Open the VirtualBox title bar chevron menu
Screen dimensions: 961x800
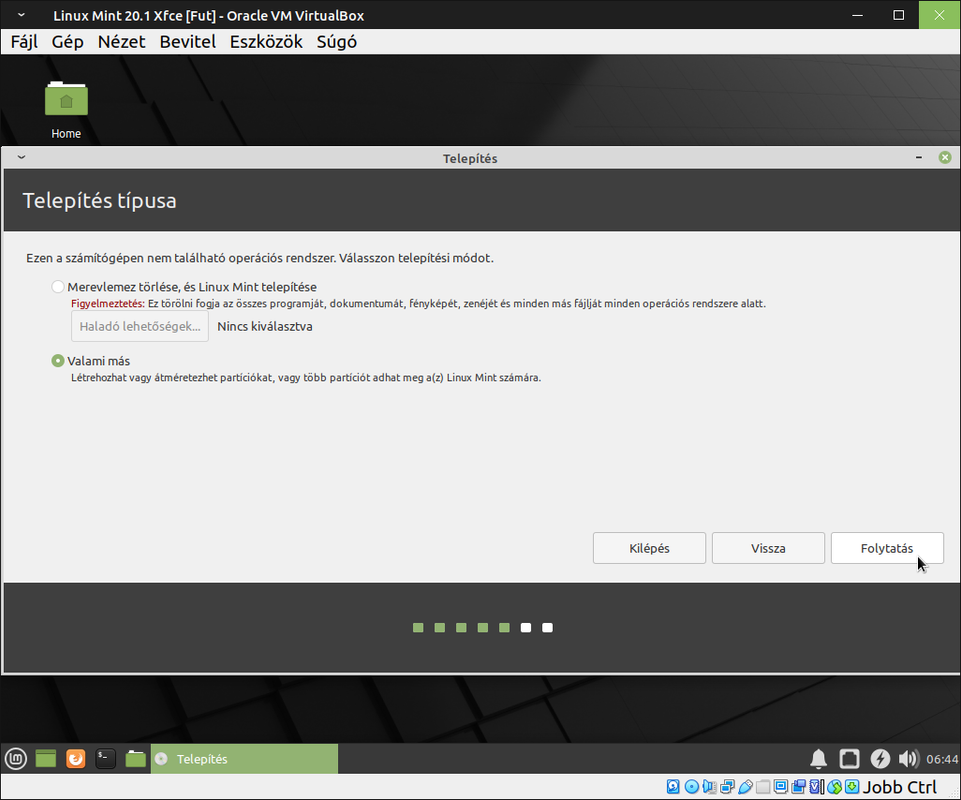coord(21,15)
